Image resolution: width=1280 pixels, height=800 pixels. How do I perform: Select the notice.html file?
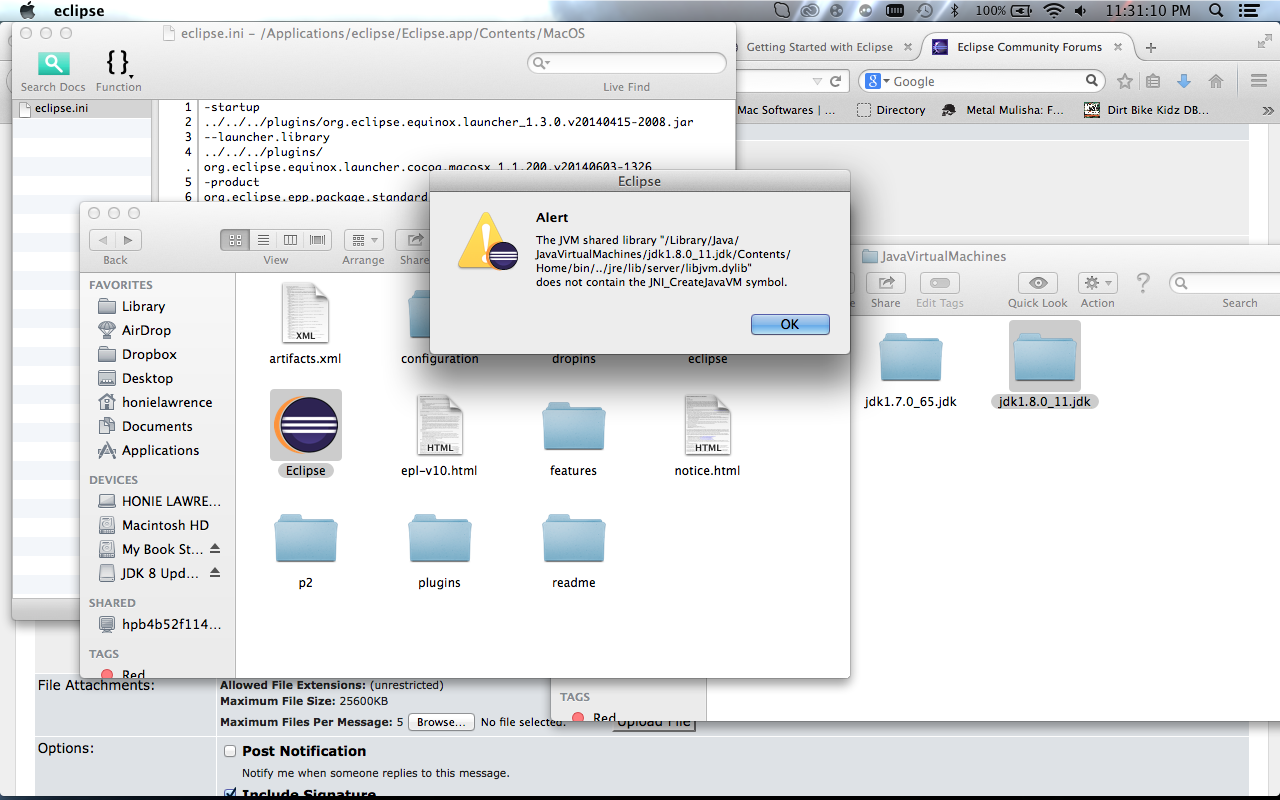point(708,425)
